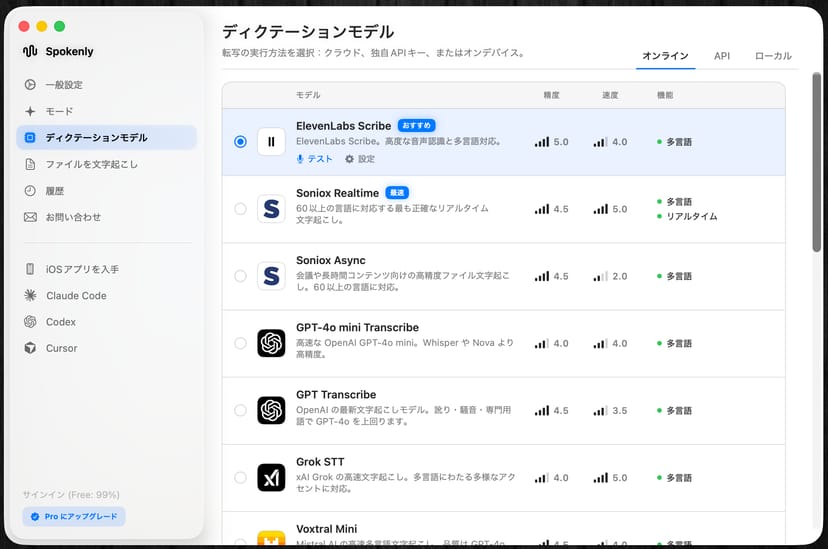This screenshot has width=828, height=549.
Task: Click the Spokenly waveform logo icon
Action: [x=30, y=51]
